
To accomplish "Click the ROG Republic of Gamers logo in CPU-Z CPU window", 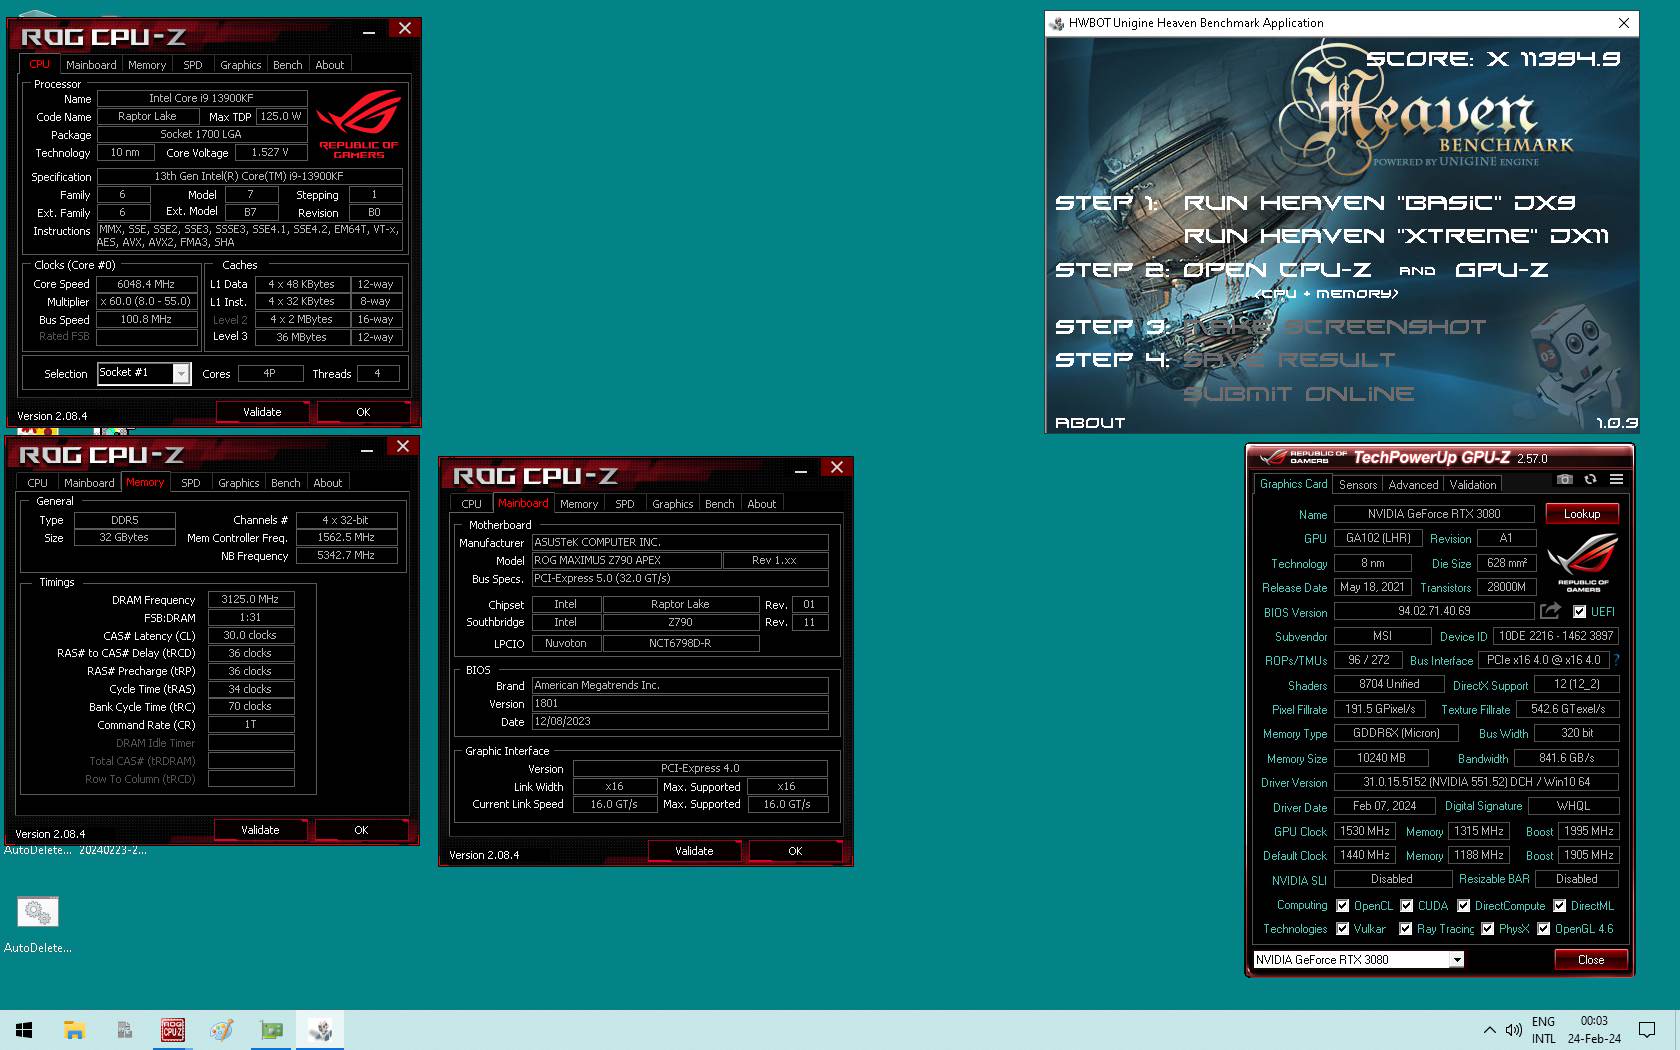I will [x=359, y=124].
